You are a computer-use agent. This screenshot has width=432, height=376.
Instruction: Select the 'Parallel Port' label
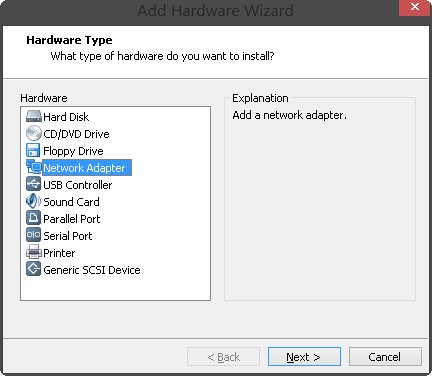tap(72, 219)
